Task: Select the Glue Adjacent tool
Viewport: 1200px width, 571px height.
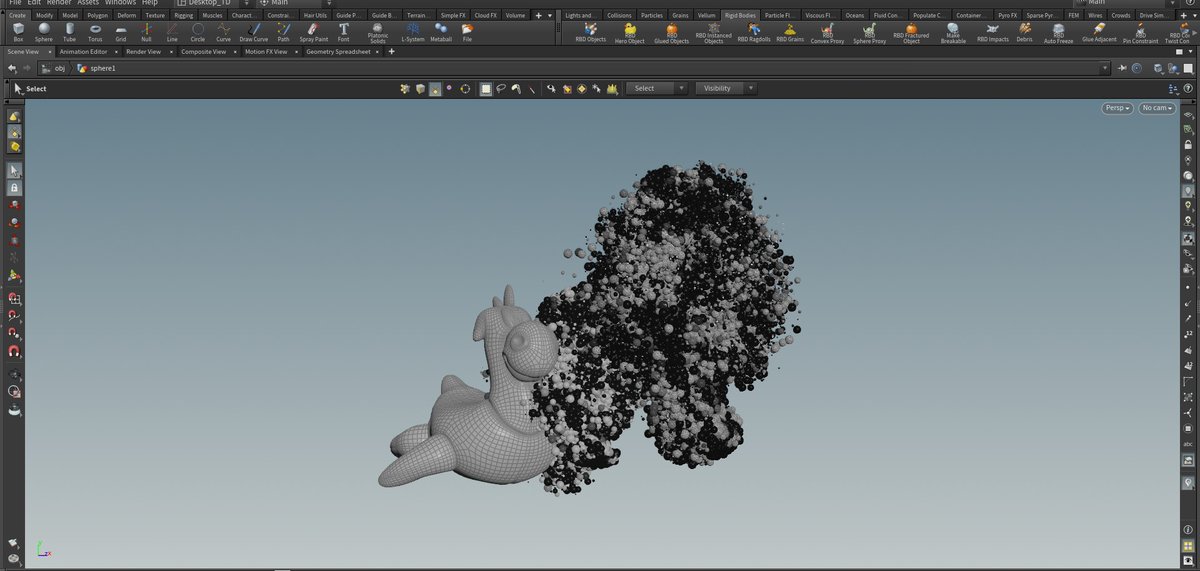Action: pos(1099,33)
